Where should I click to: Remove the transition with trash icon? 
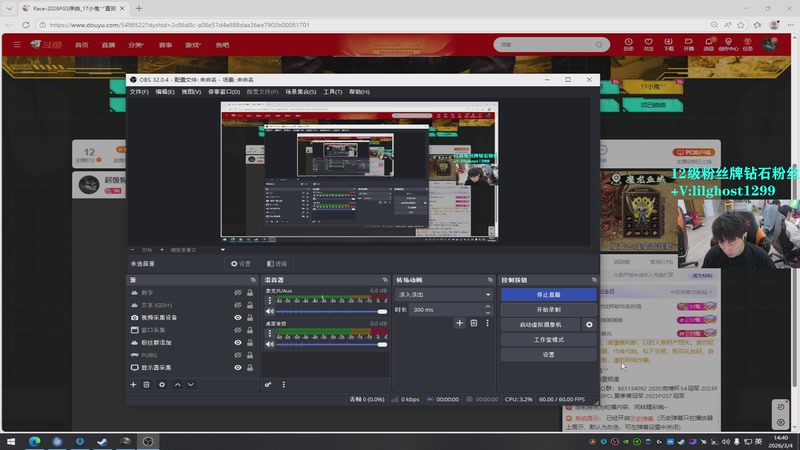tap(473, 323)
